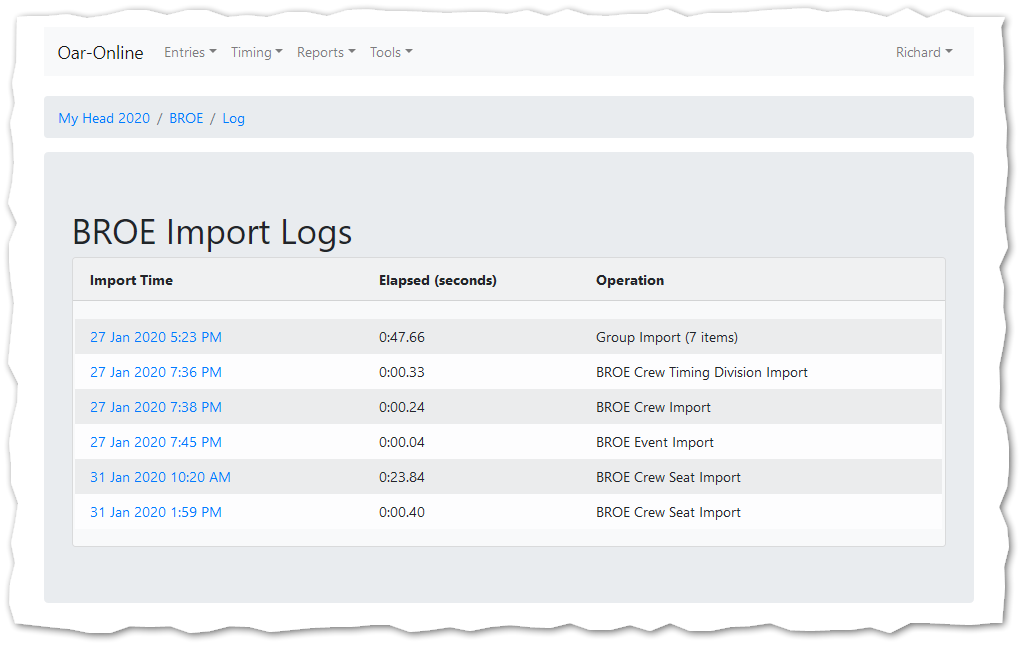Click the Import Time column header
This screenshot has height=645, width=1021.
pyautogui.click(x=131, y=281)
